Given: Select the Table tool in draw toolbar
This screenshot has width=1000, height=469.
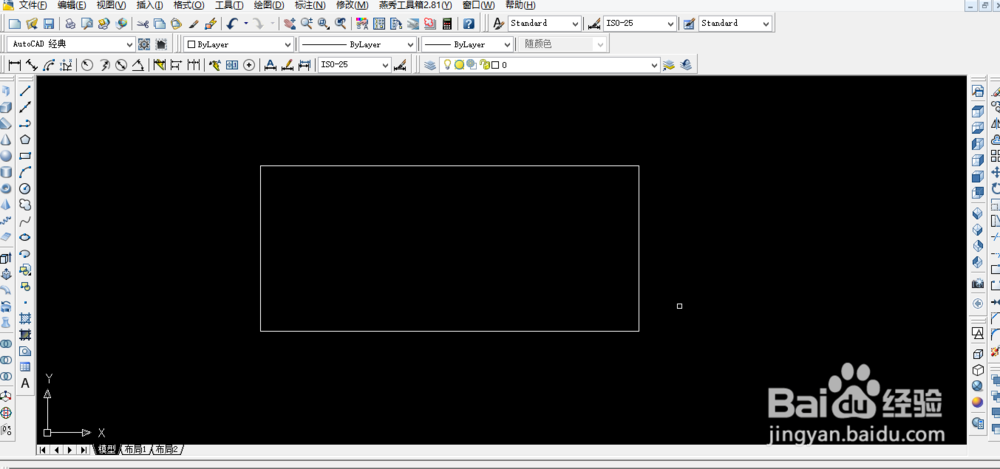Looking at the screenshot, I should tap(26, 367).
